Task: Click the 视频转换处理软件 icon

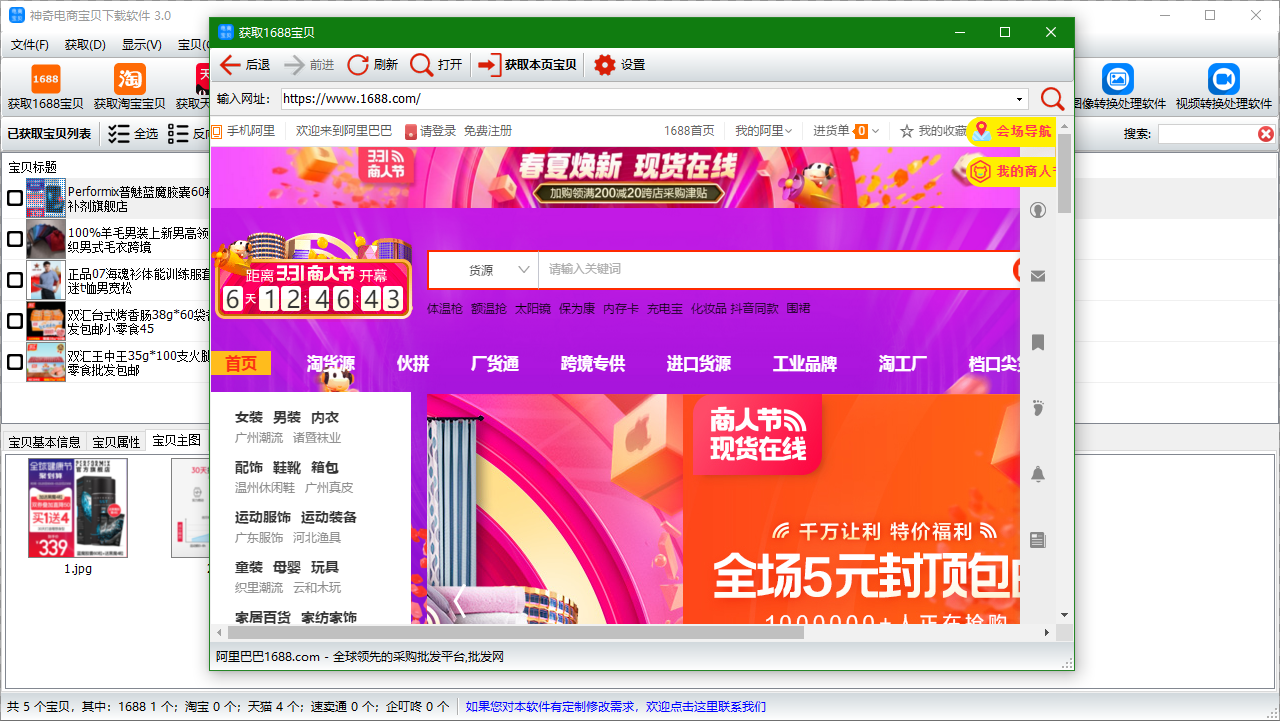Action: point(1223,78)
